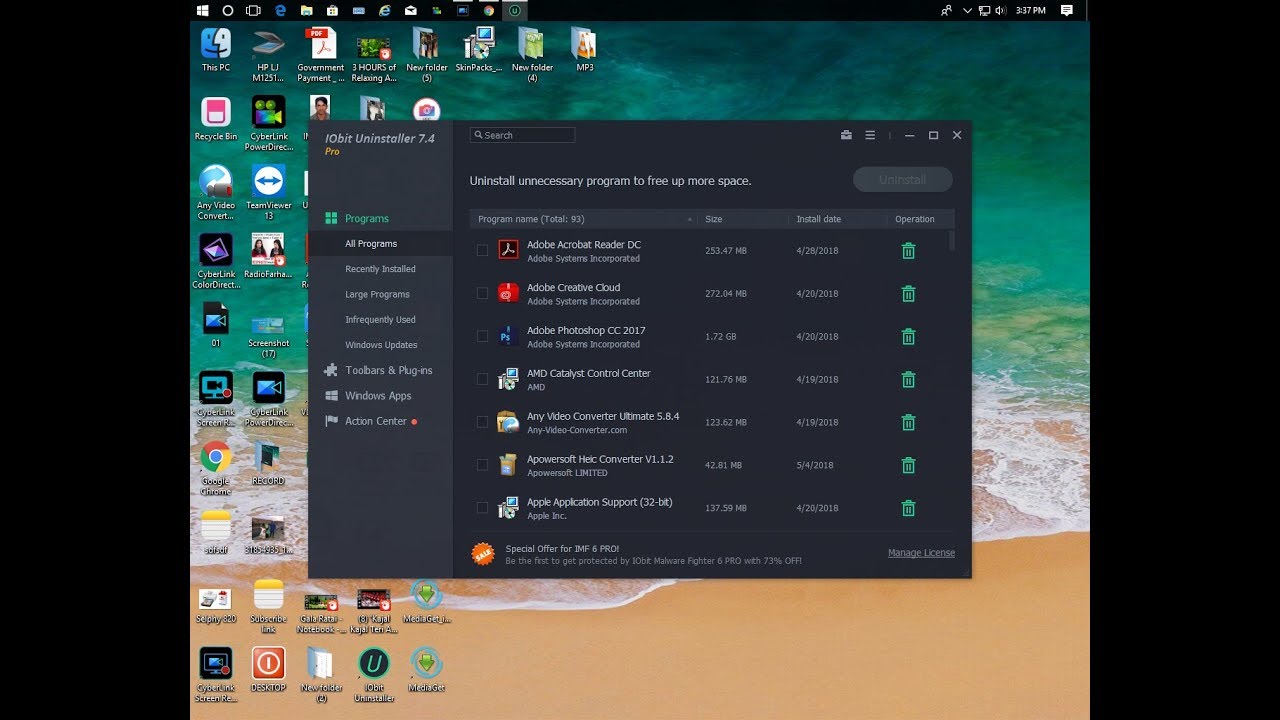Select MP3 folder on desktop

coord(584,50)
